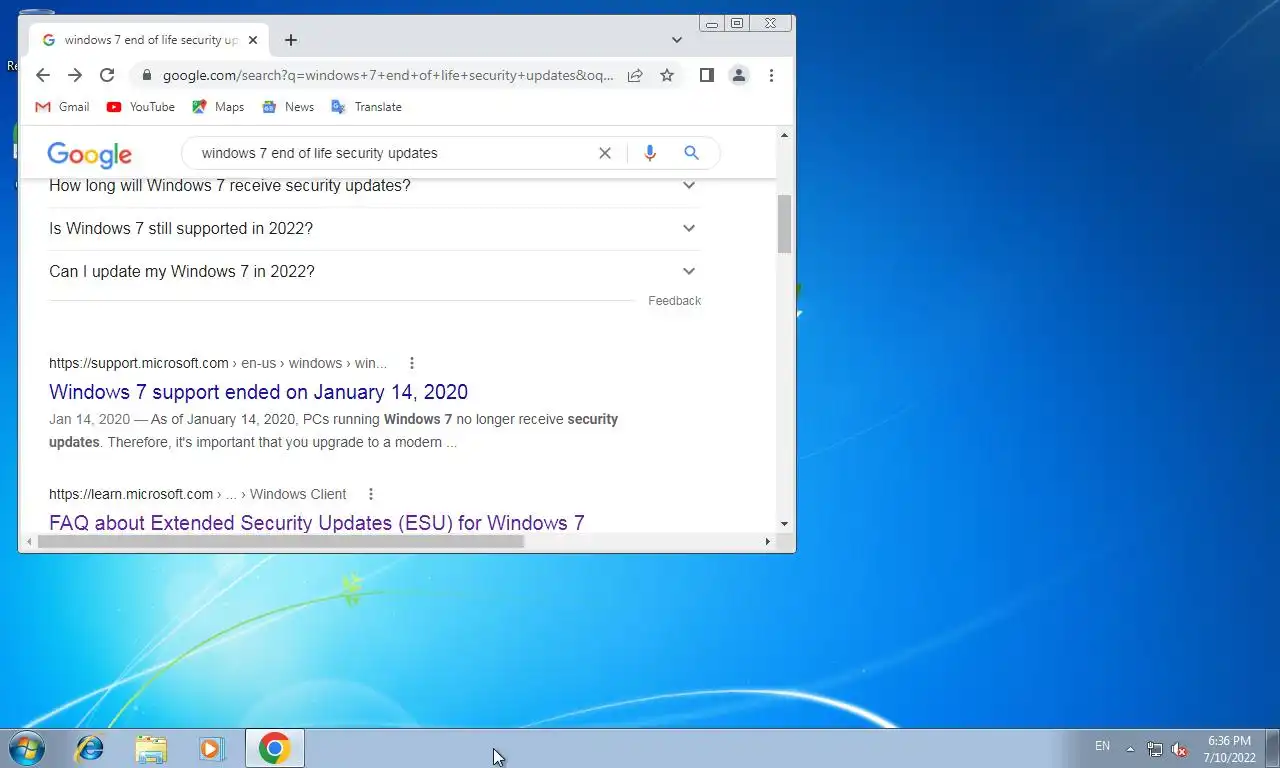
Task: Submit search with the magnifier icon
Action: click(691, 153)
